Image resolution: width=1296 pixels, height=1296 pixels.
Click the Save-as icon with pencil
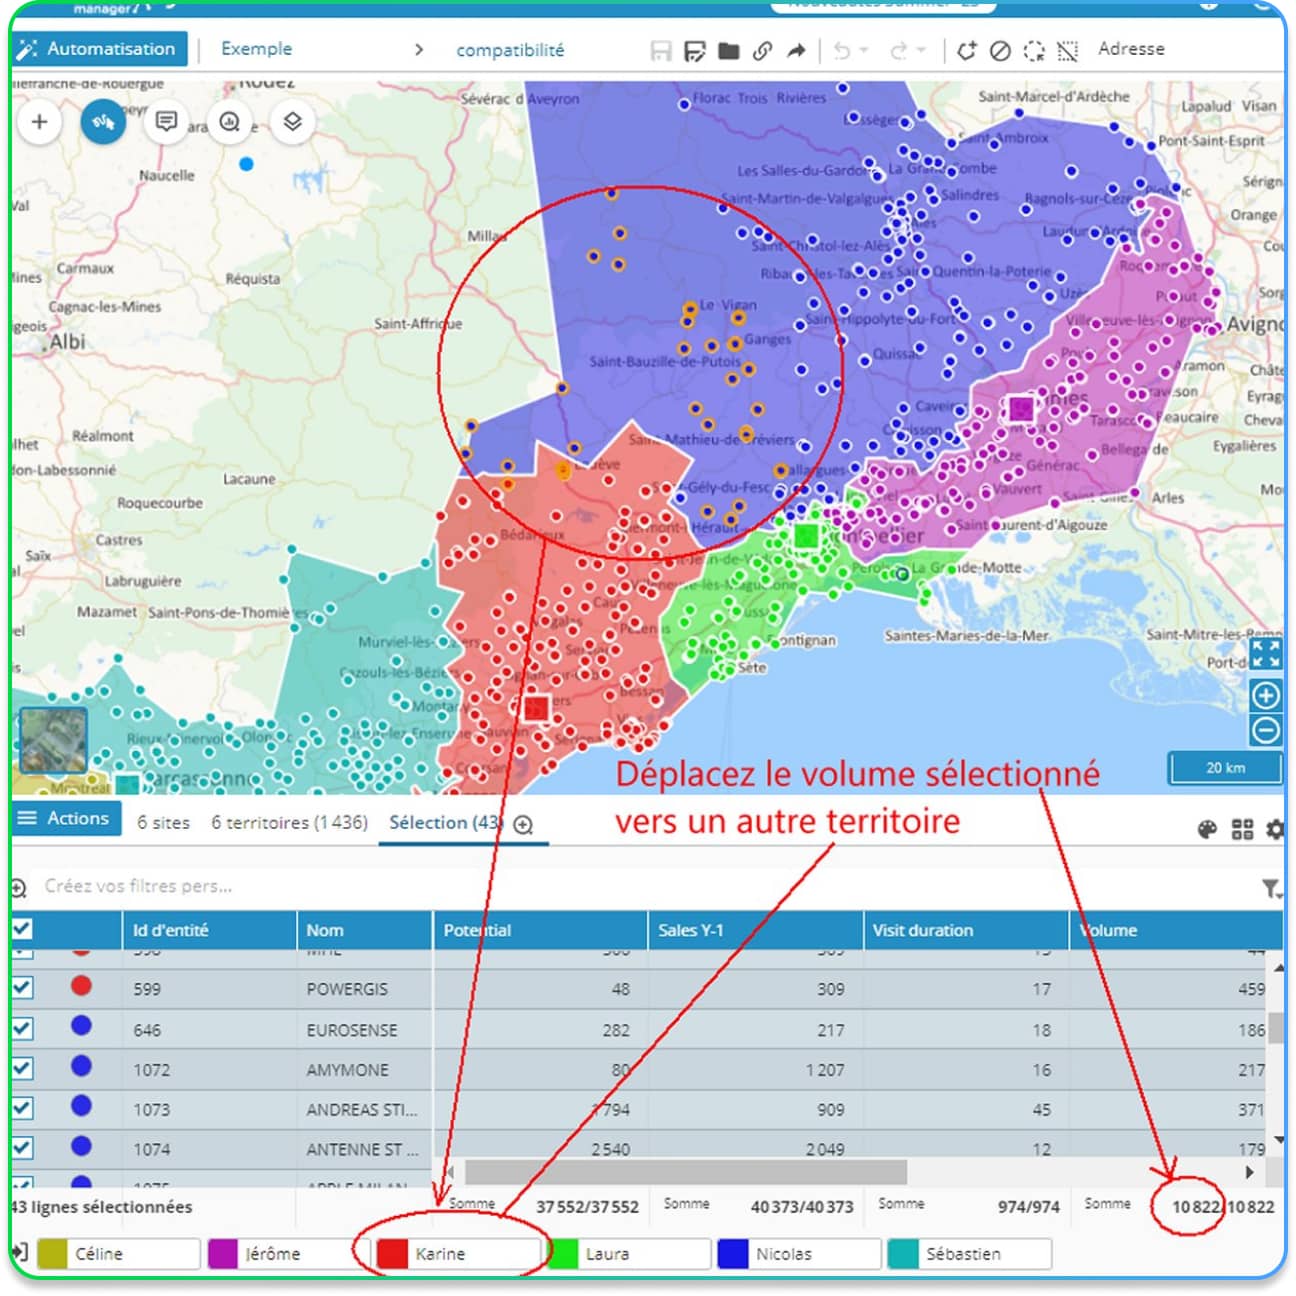click(695, 50)
